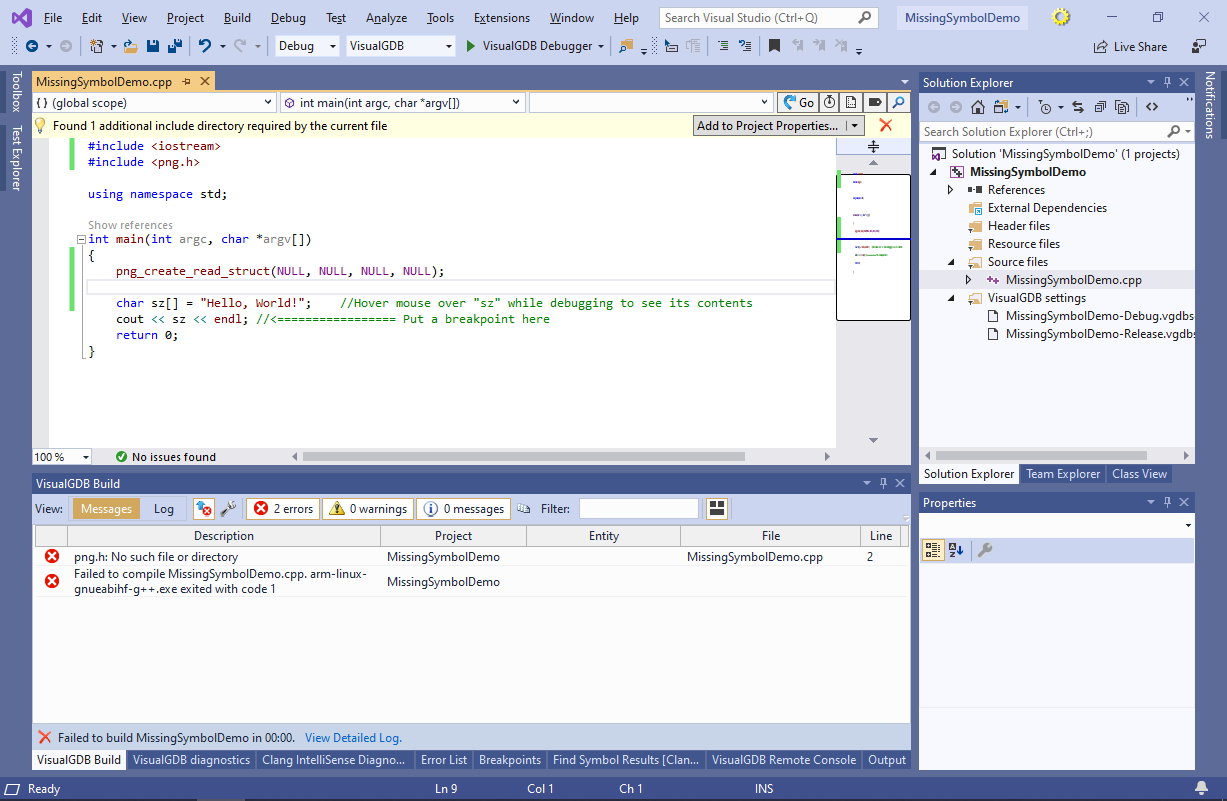Click Search Solution Explorer input field
This screenshot has height=801, width=1227.
1056,131
